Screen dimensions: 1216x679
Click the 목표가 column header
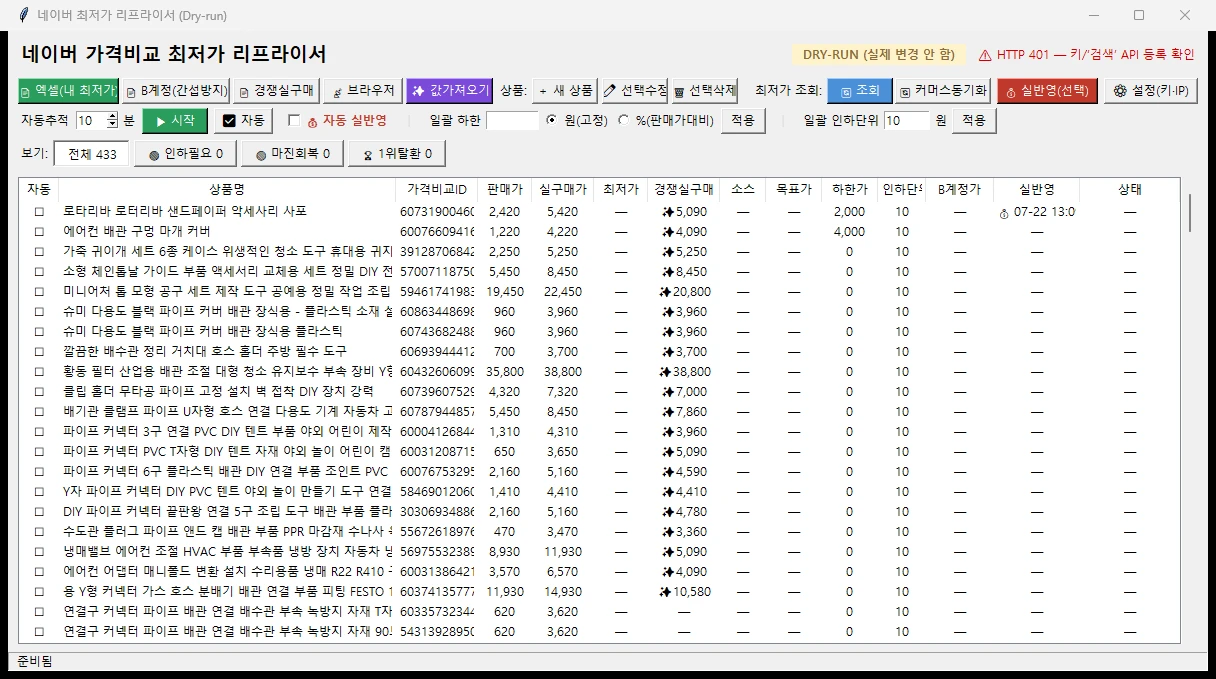tap(793, 189)
